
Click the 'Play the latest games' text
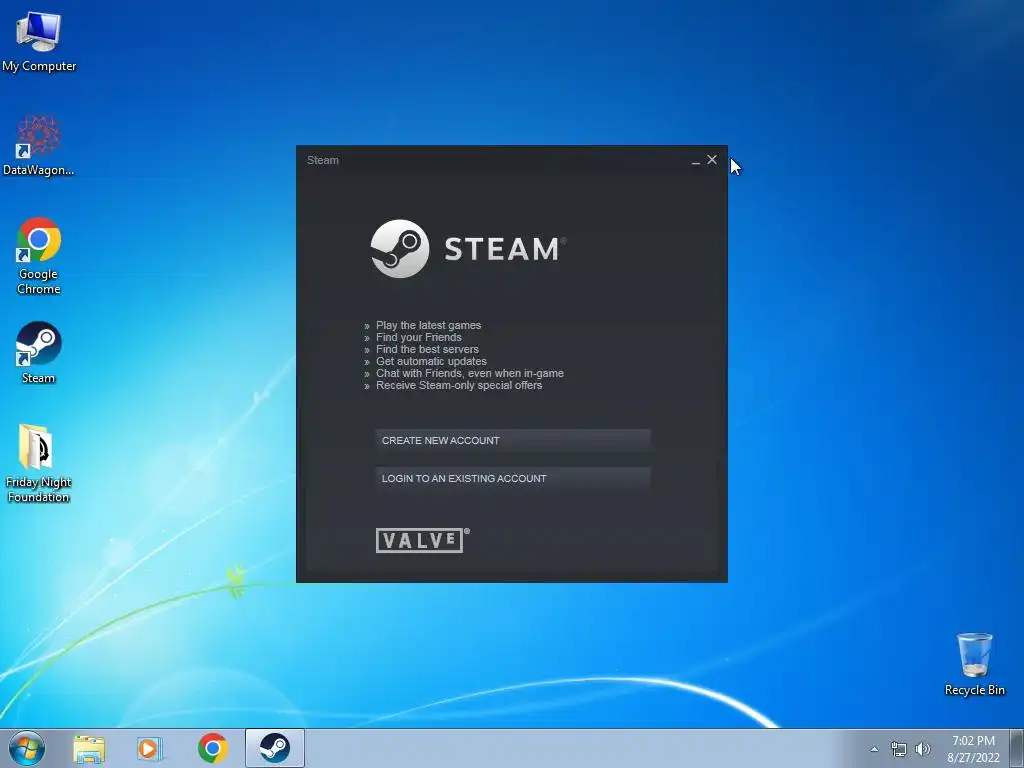[x=428, y=325]
